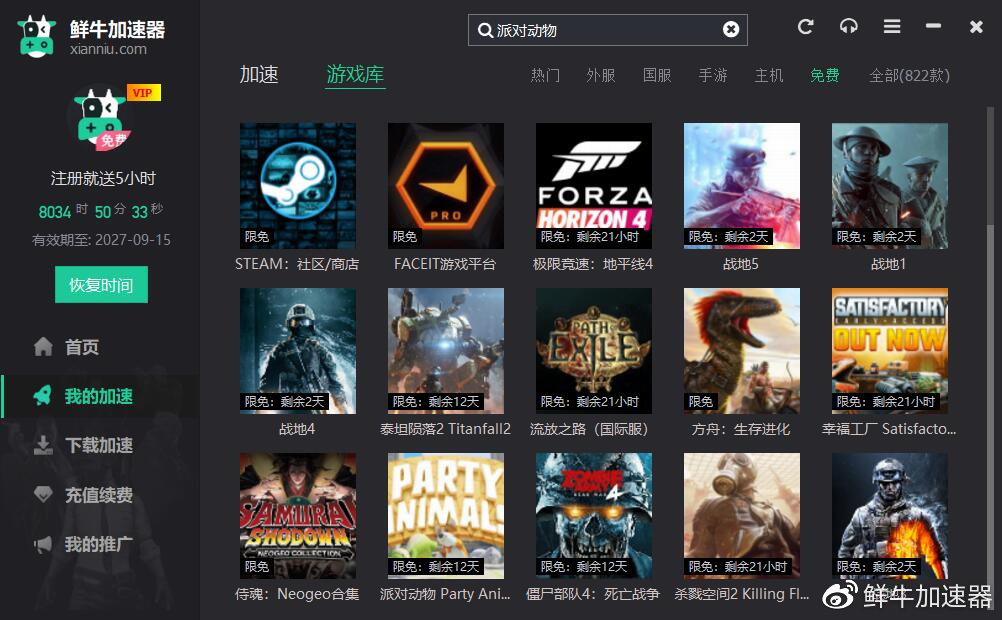Clear the search box with the X icon
1002x620 pixels.
730,29
